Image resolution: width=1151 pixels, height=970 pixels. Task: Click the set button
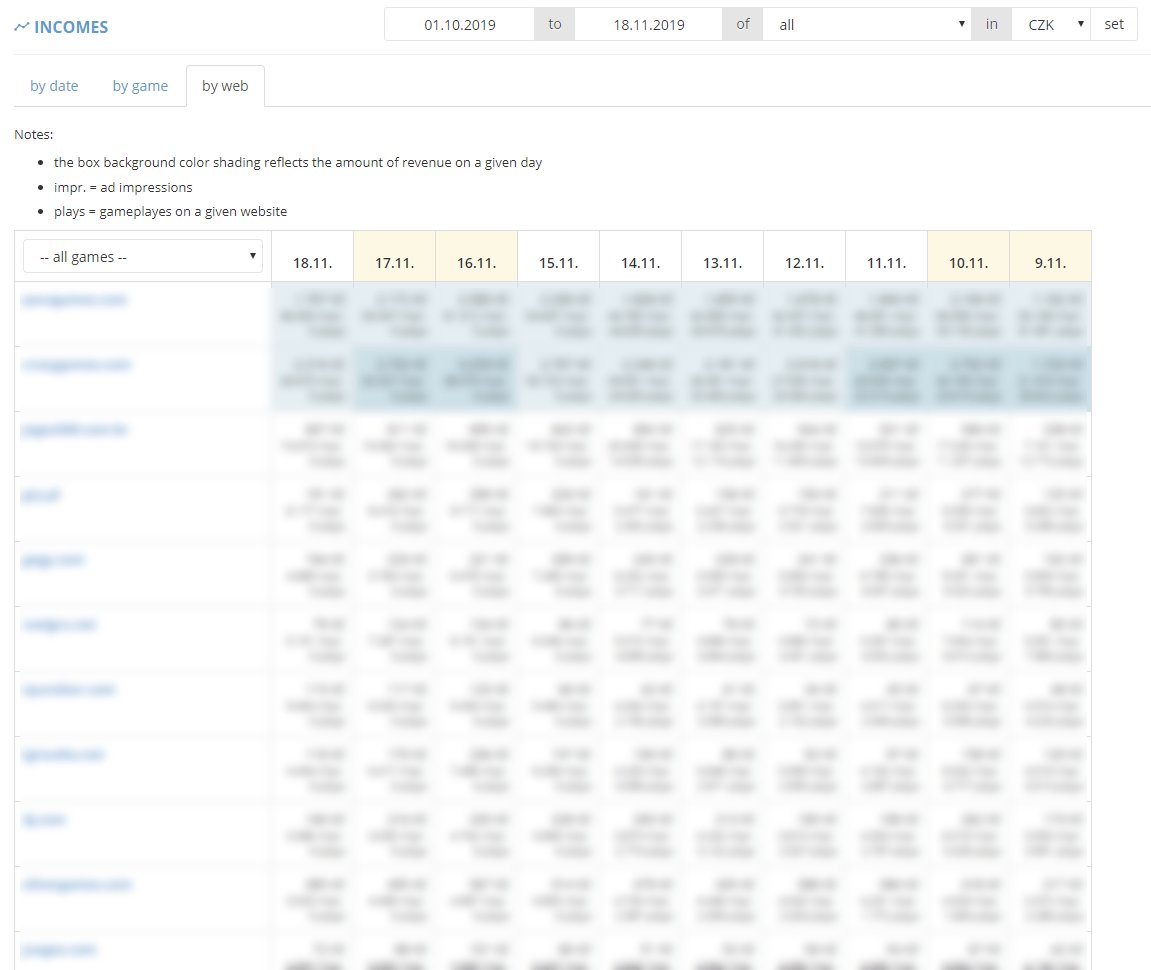[x=1114, y=24]
